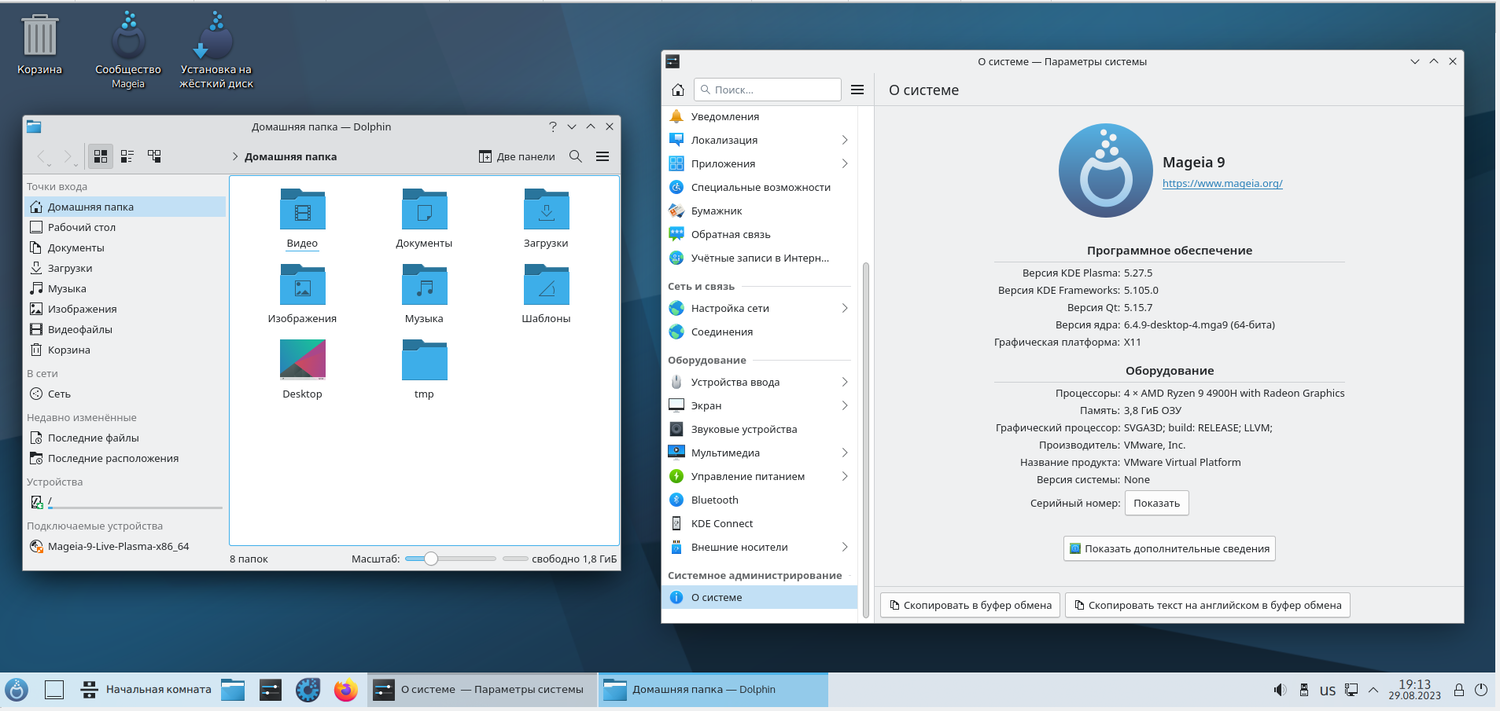Click free space bar свободно 1,8 ГиБ
The height and width of the screenshot is (711, 1500).
560,559
